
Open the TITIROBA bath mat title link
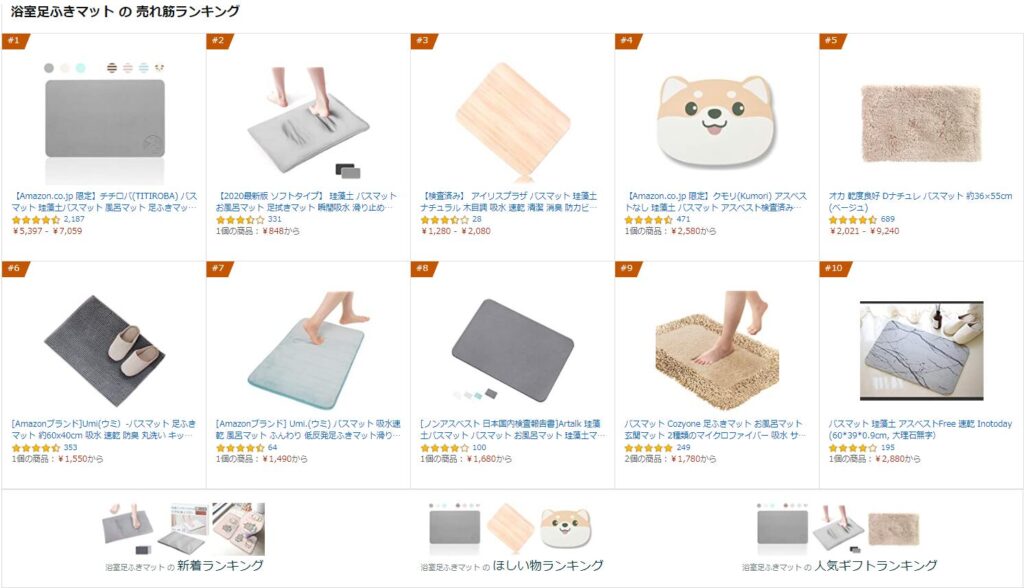[104, 201]
